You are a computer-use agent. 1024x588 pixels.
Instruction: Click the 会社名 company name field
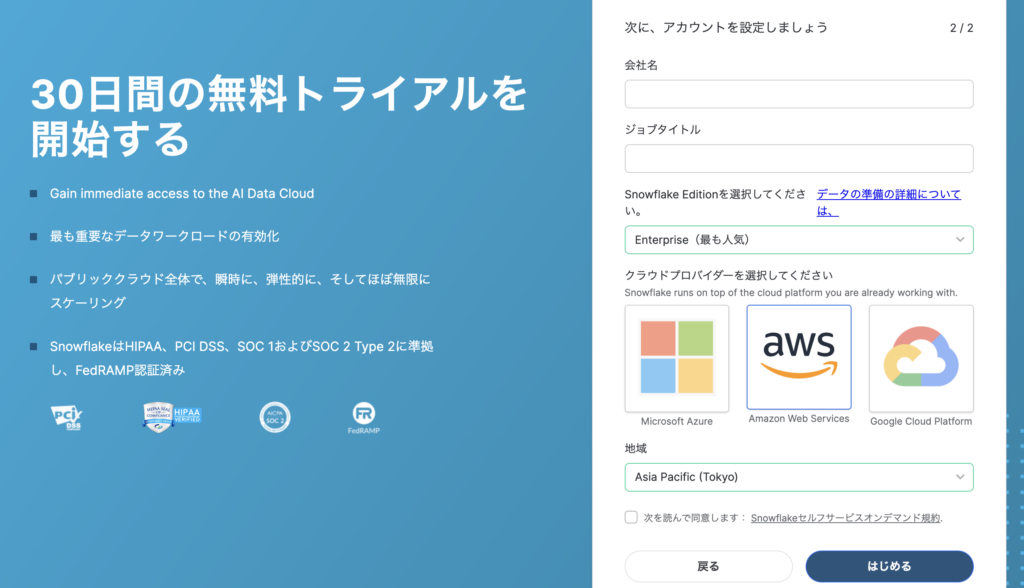[798, 94]
